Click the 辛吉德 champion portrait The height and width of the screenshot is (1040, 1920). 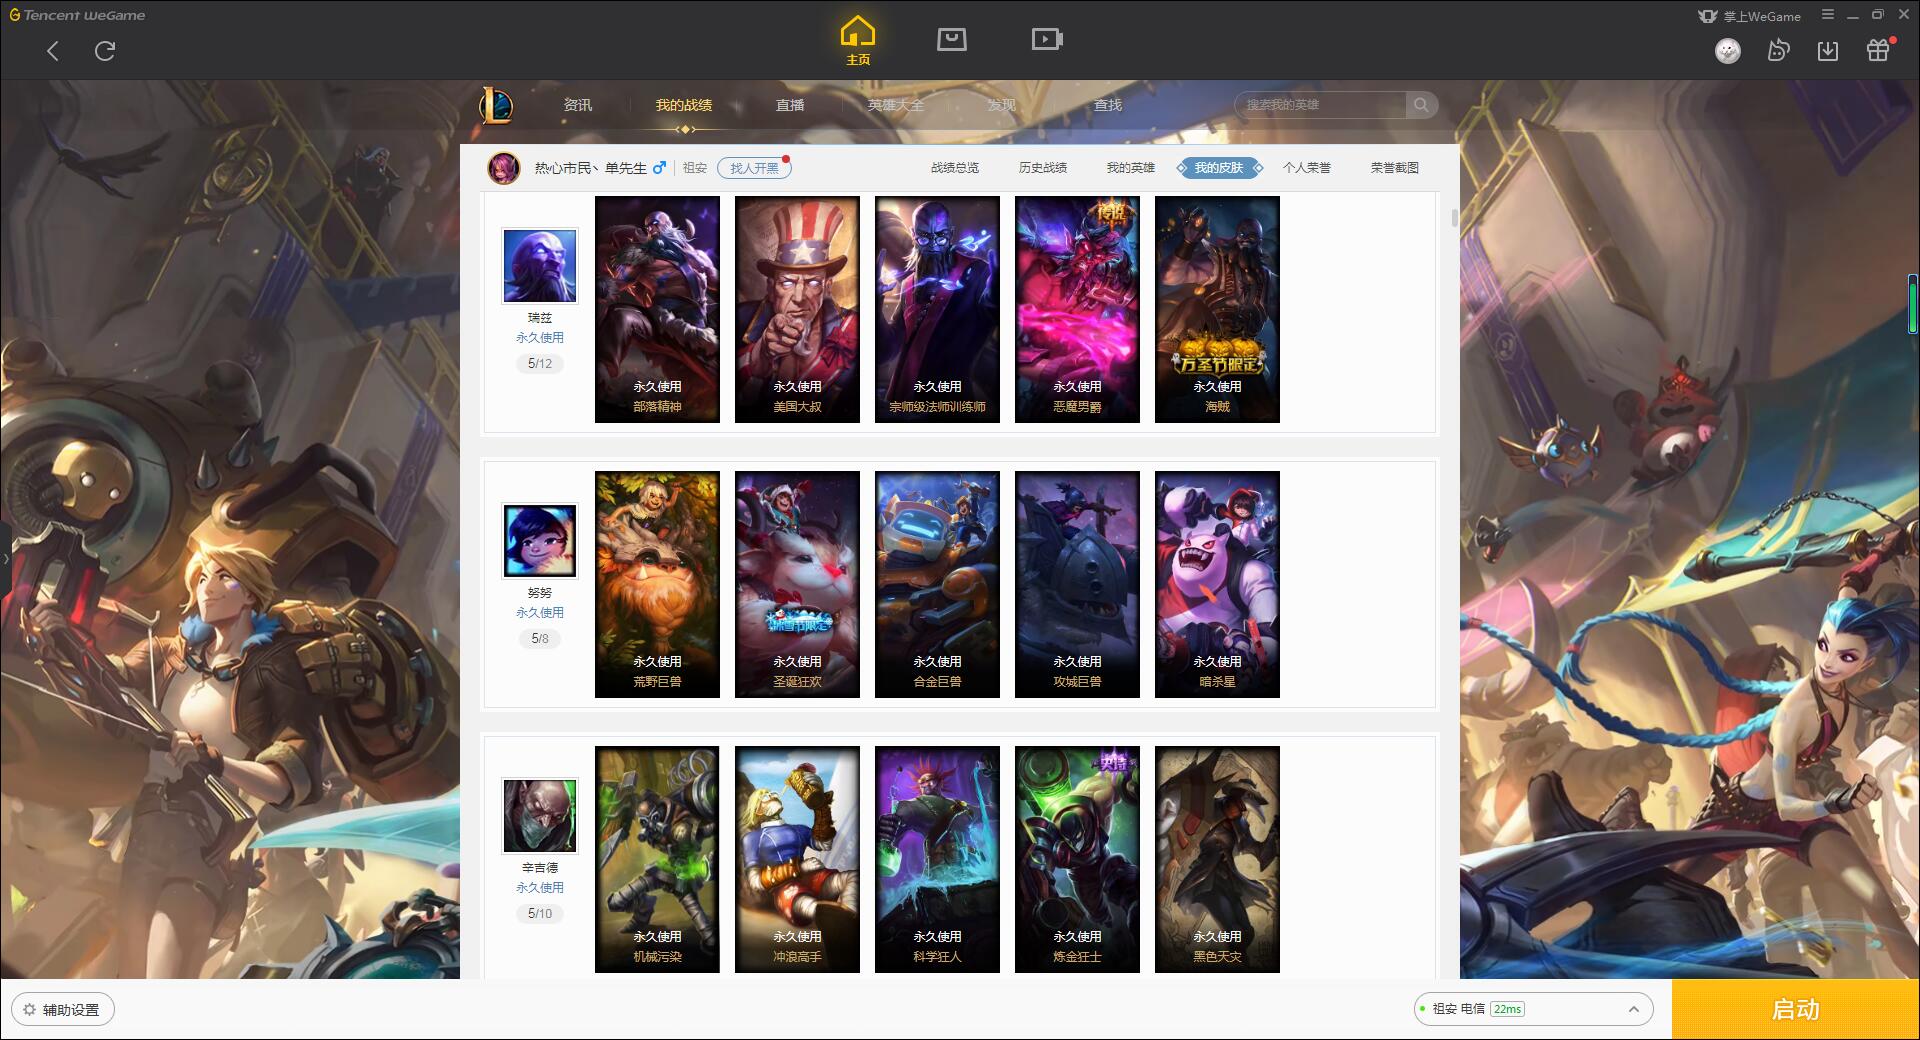click(x=540, y=816)
